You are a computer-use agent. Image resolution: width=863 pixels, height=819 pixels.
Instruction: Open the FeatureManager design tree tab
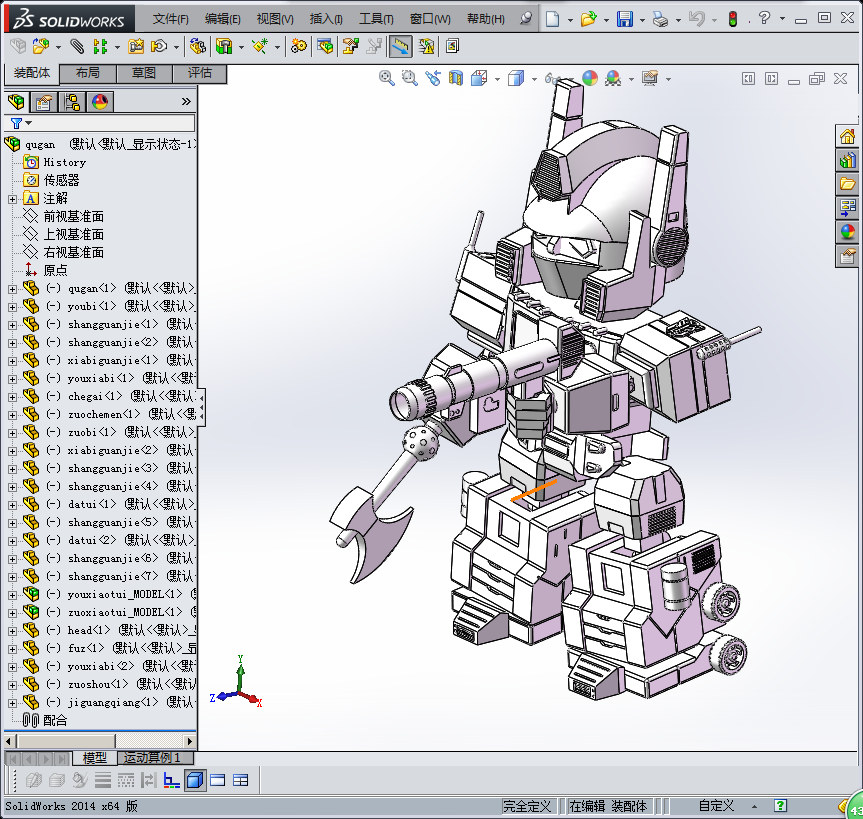[x=17, y=102]
